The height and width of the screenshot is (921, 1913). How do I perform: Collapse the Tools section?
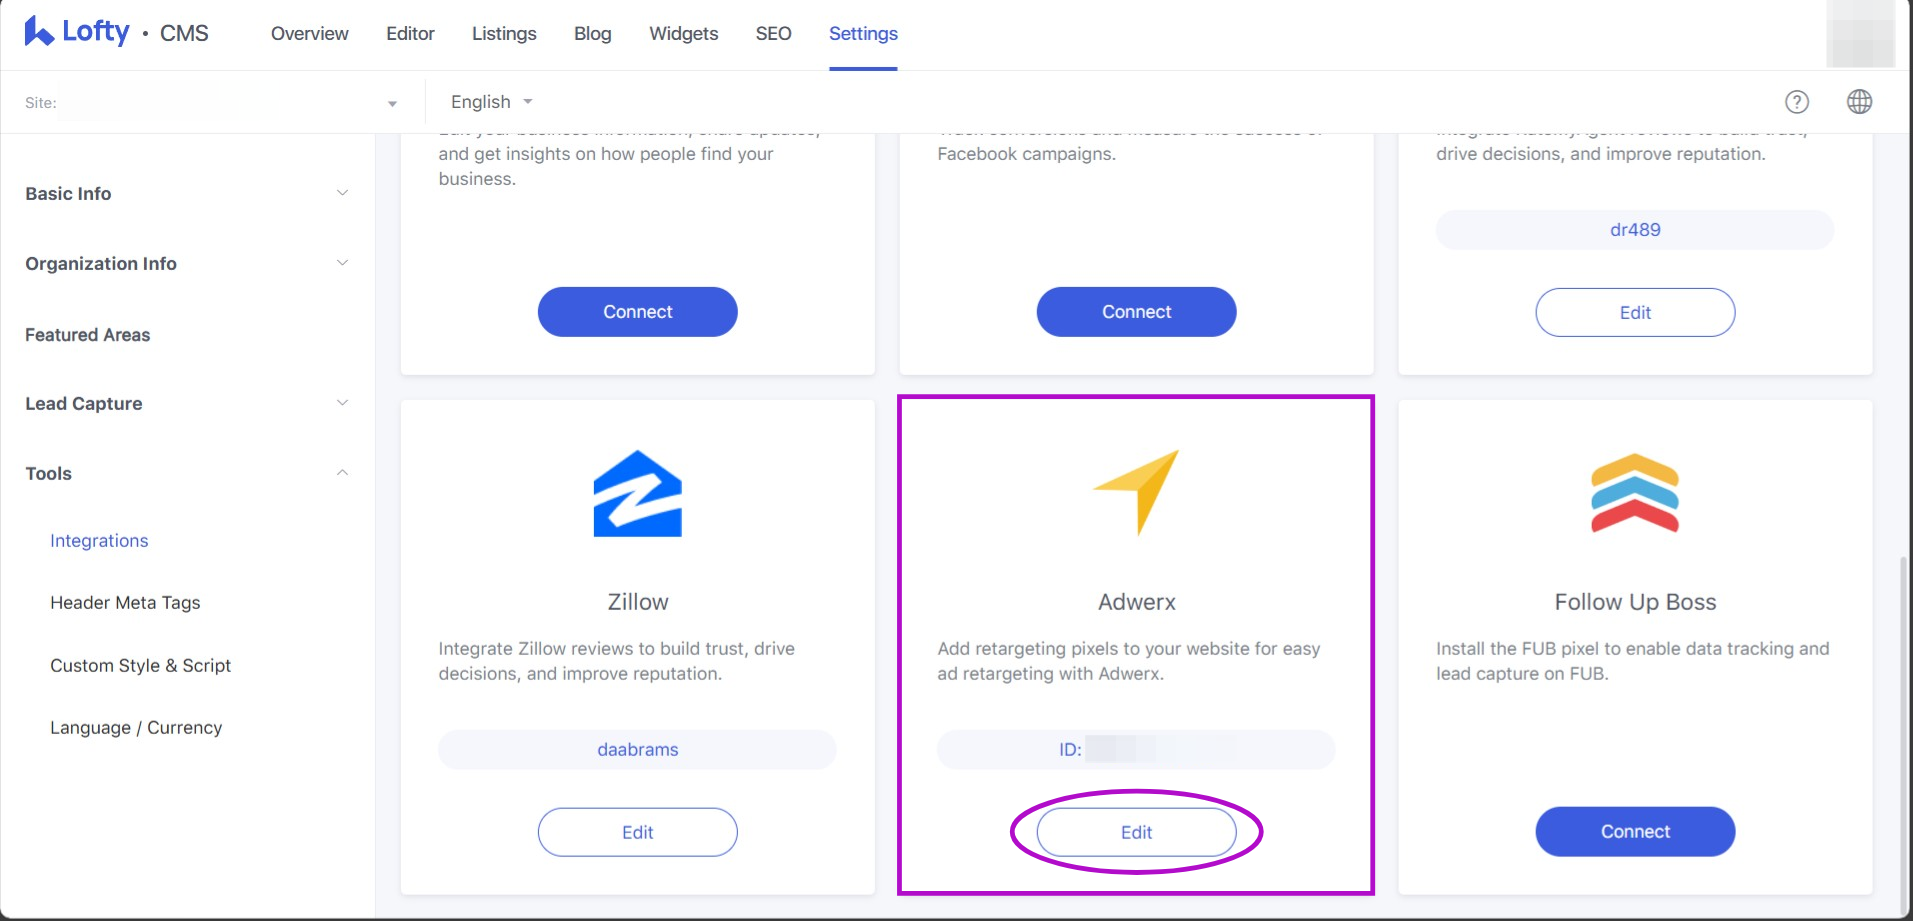tap(342, 473)
